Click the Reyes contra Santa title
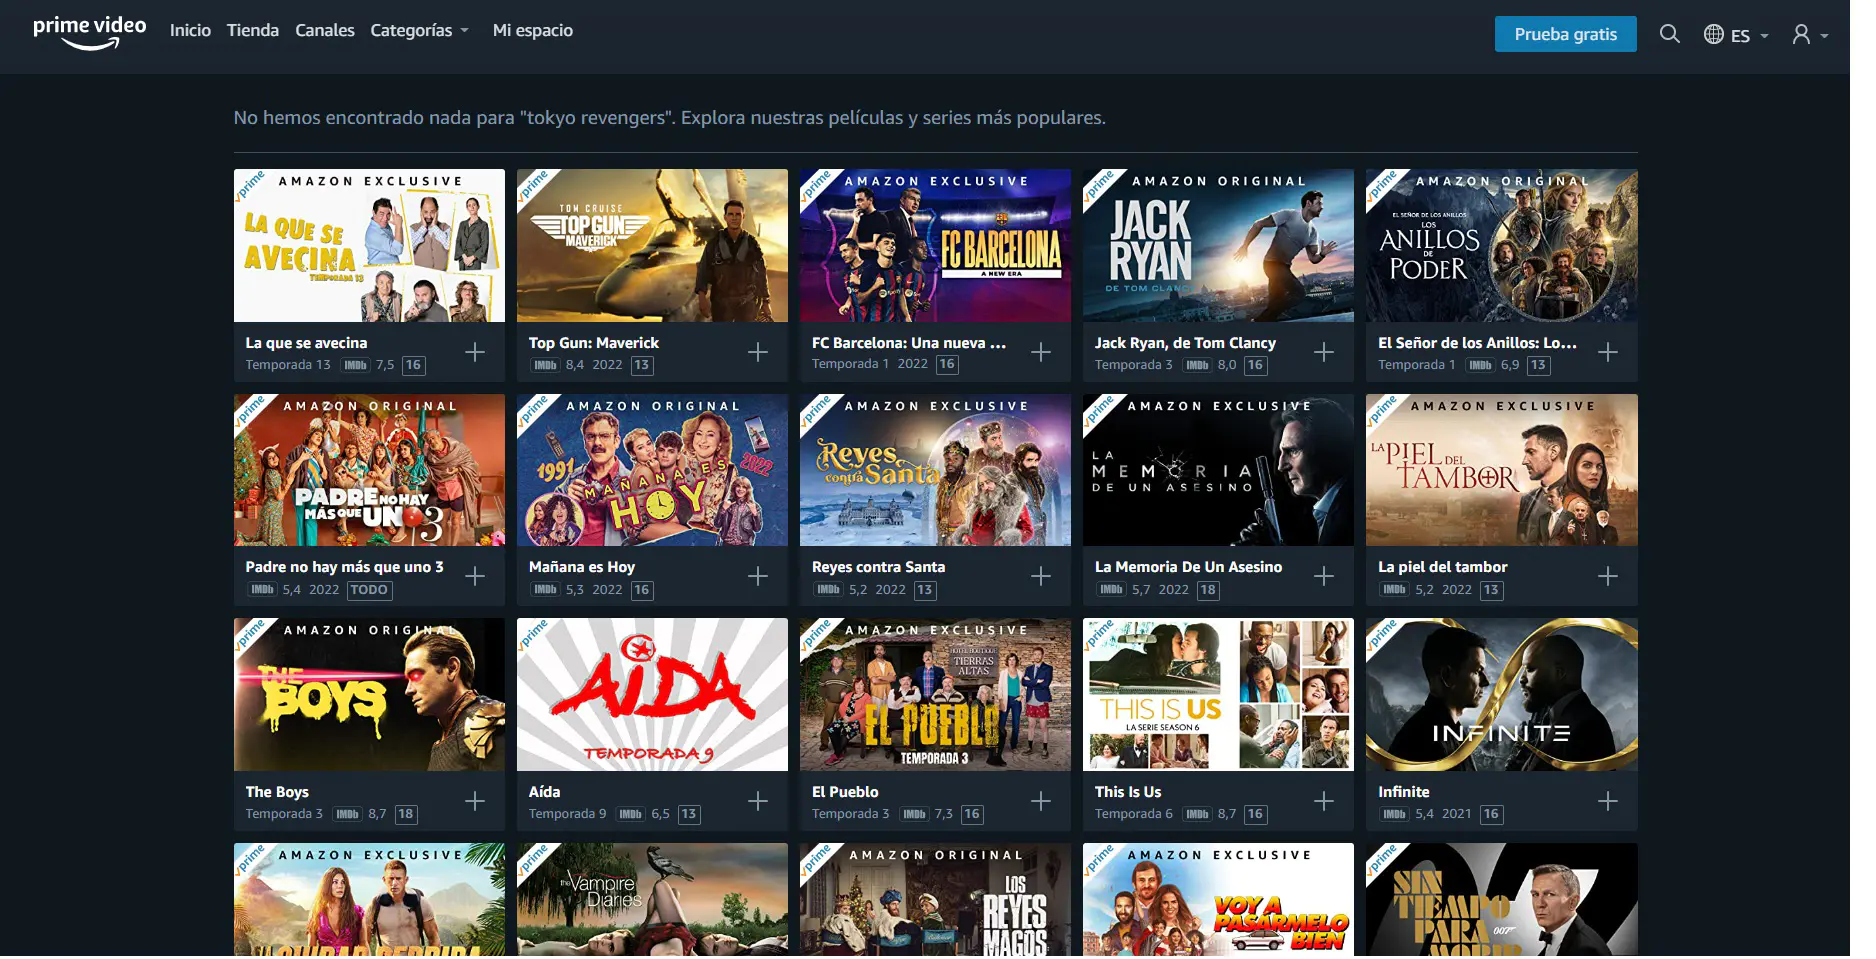The image size is (1876, 959). [878, 567]
